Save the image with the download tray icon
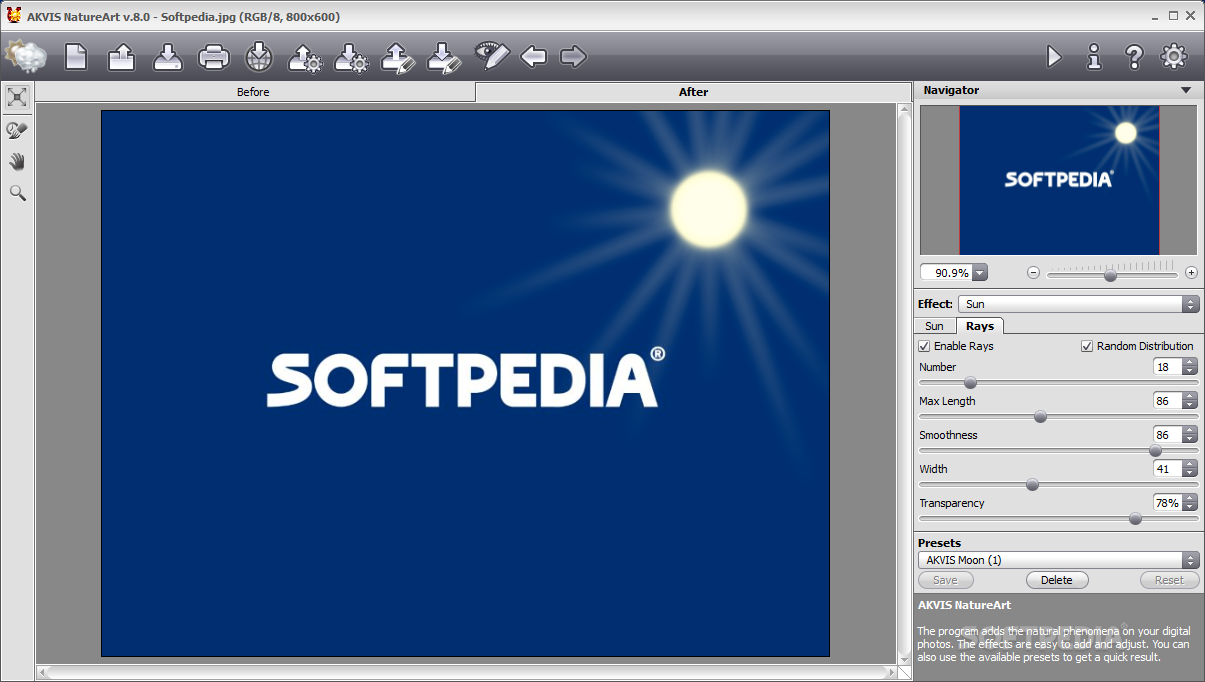Viewport: 1205px width, 682px height. click(x=168, y=56)
